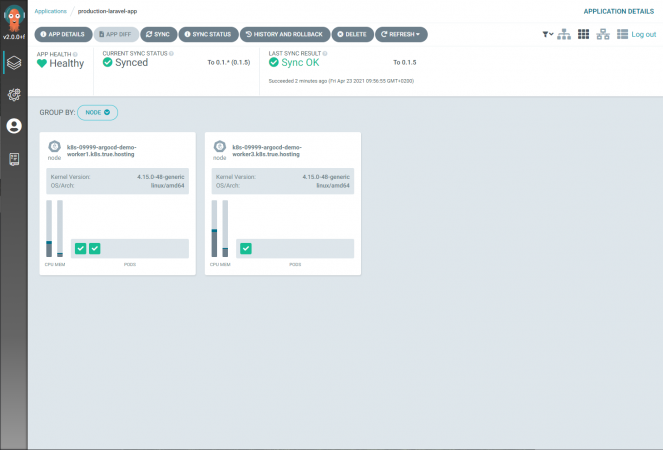
Task: Open the Documentation sidebar icon
Action: pyautogui.click(x=14, y=159)
